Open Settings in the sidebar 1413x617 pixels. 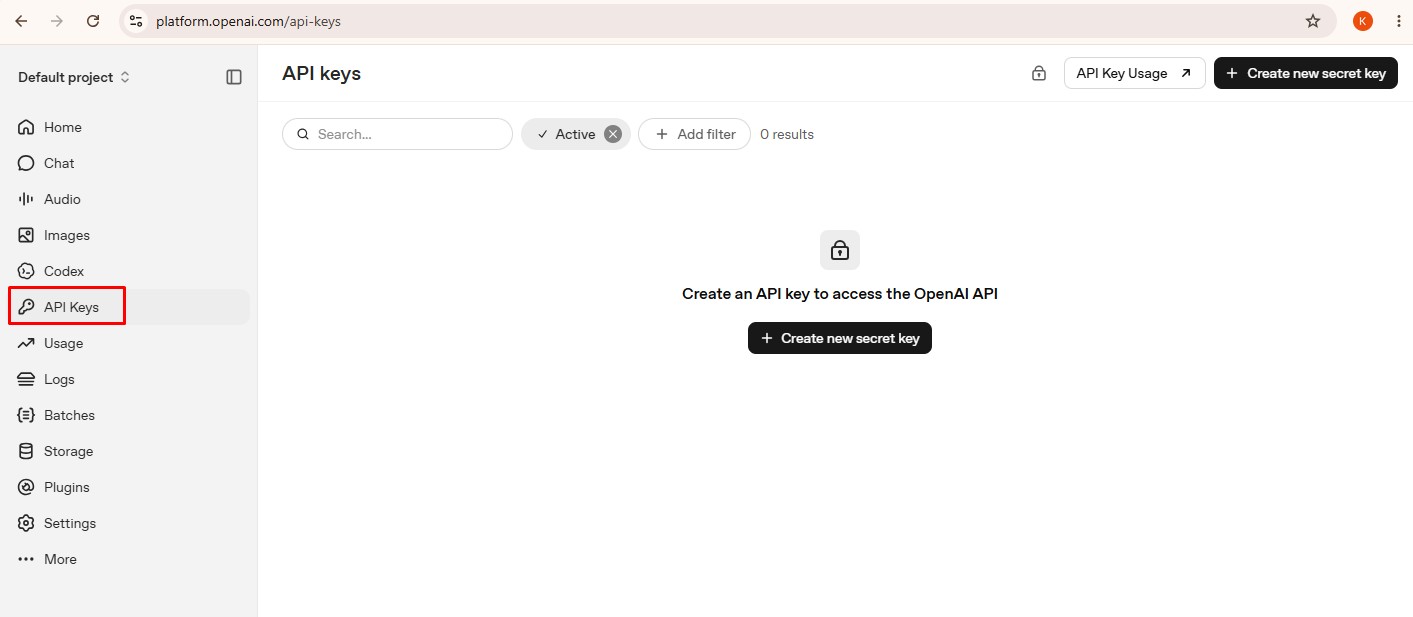tap(128, 523)
